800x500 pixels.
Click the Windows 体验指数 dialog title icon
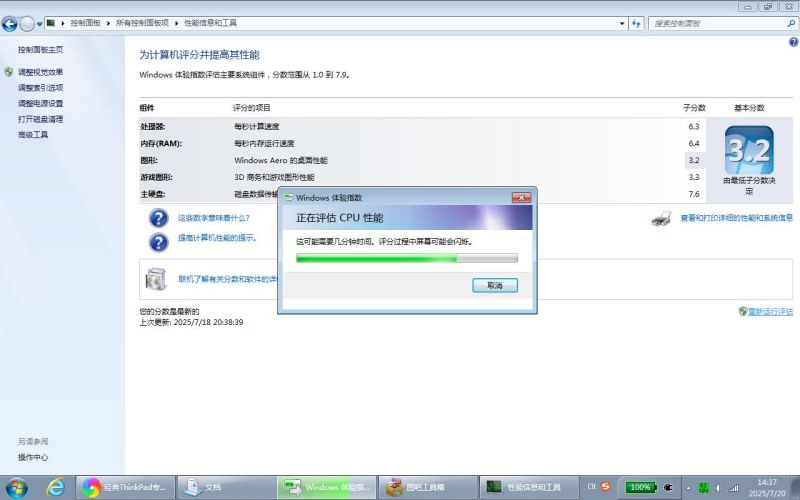tap(289, 197)
